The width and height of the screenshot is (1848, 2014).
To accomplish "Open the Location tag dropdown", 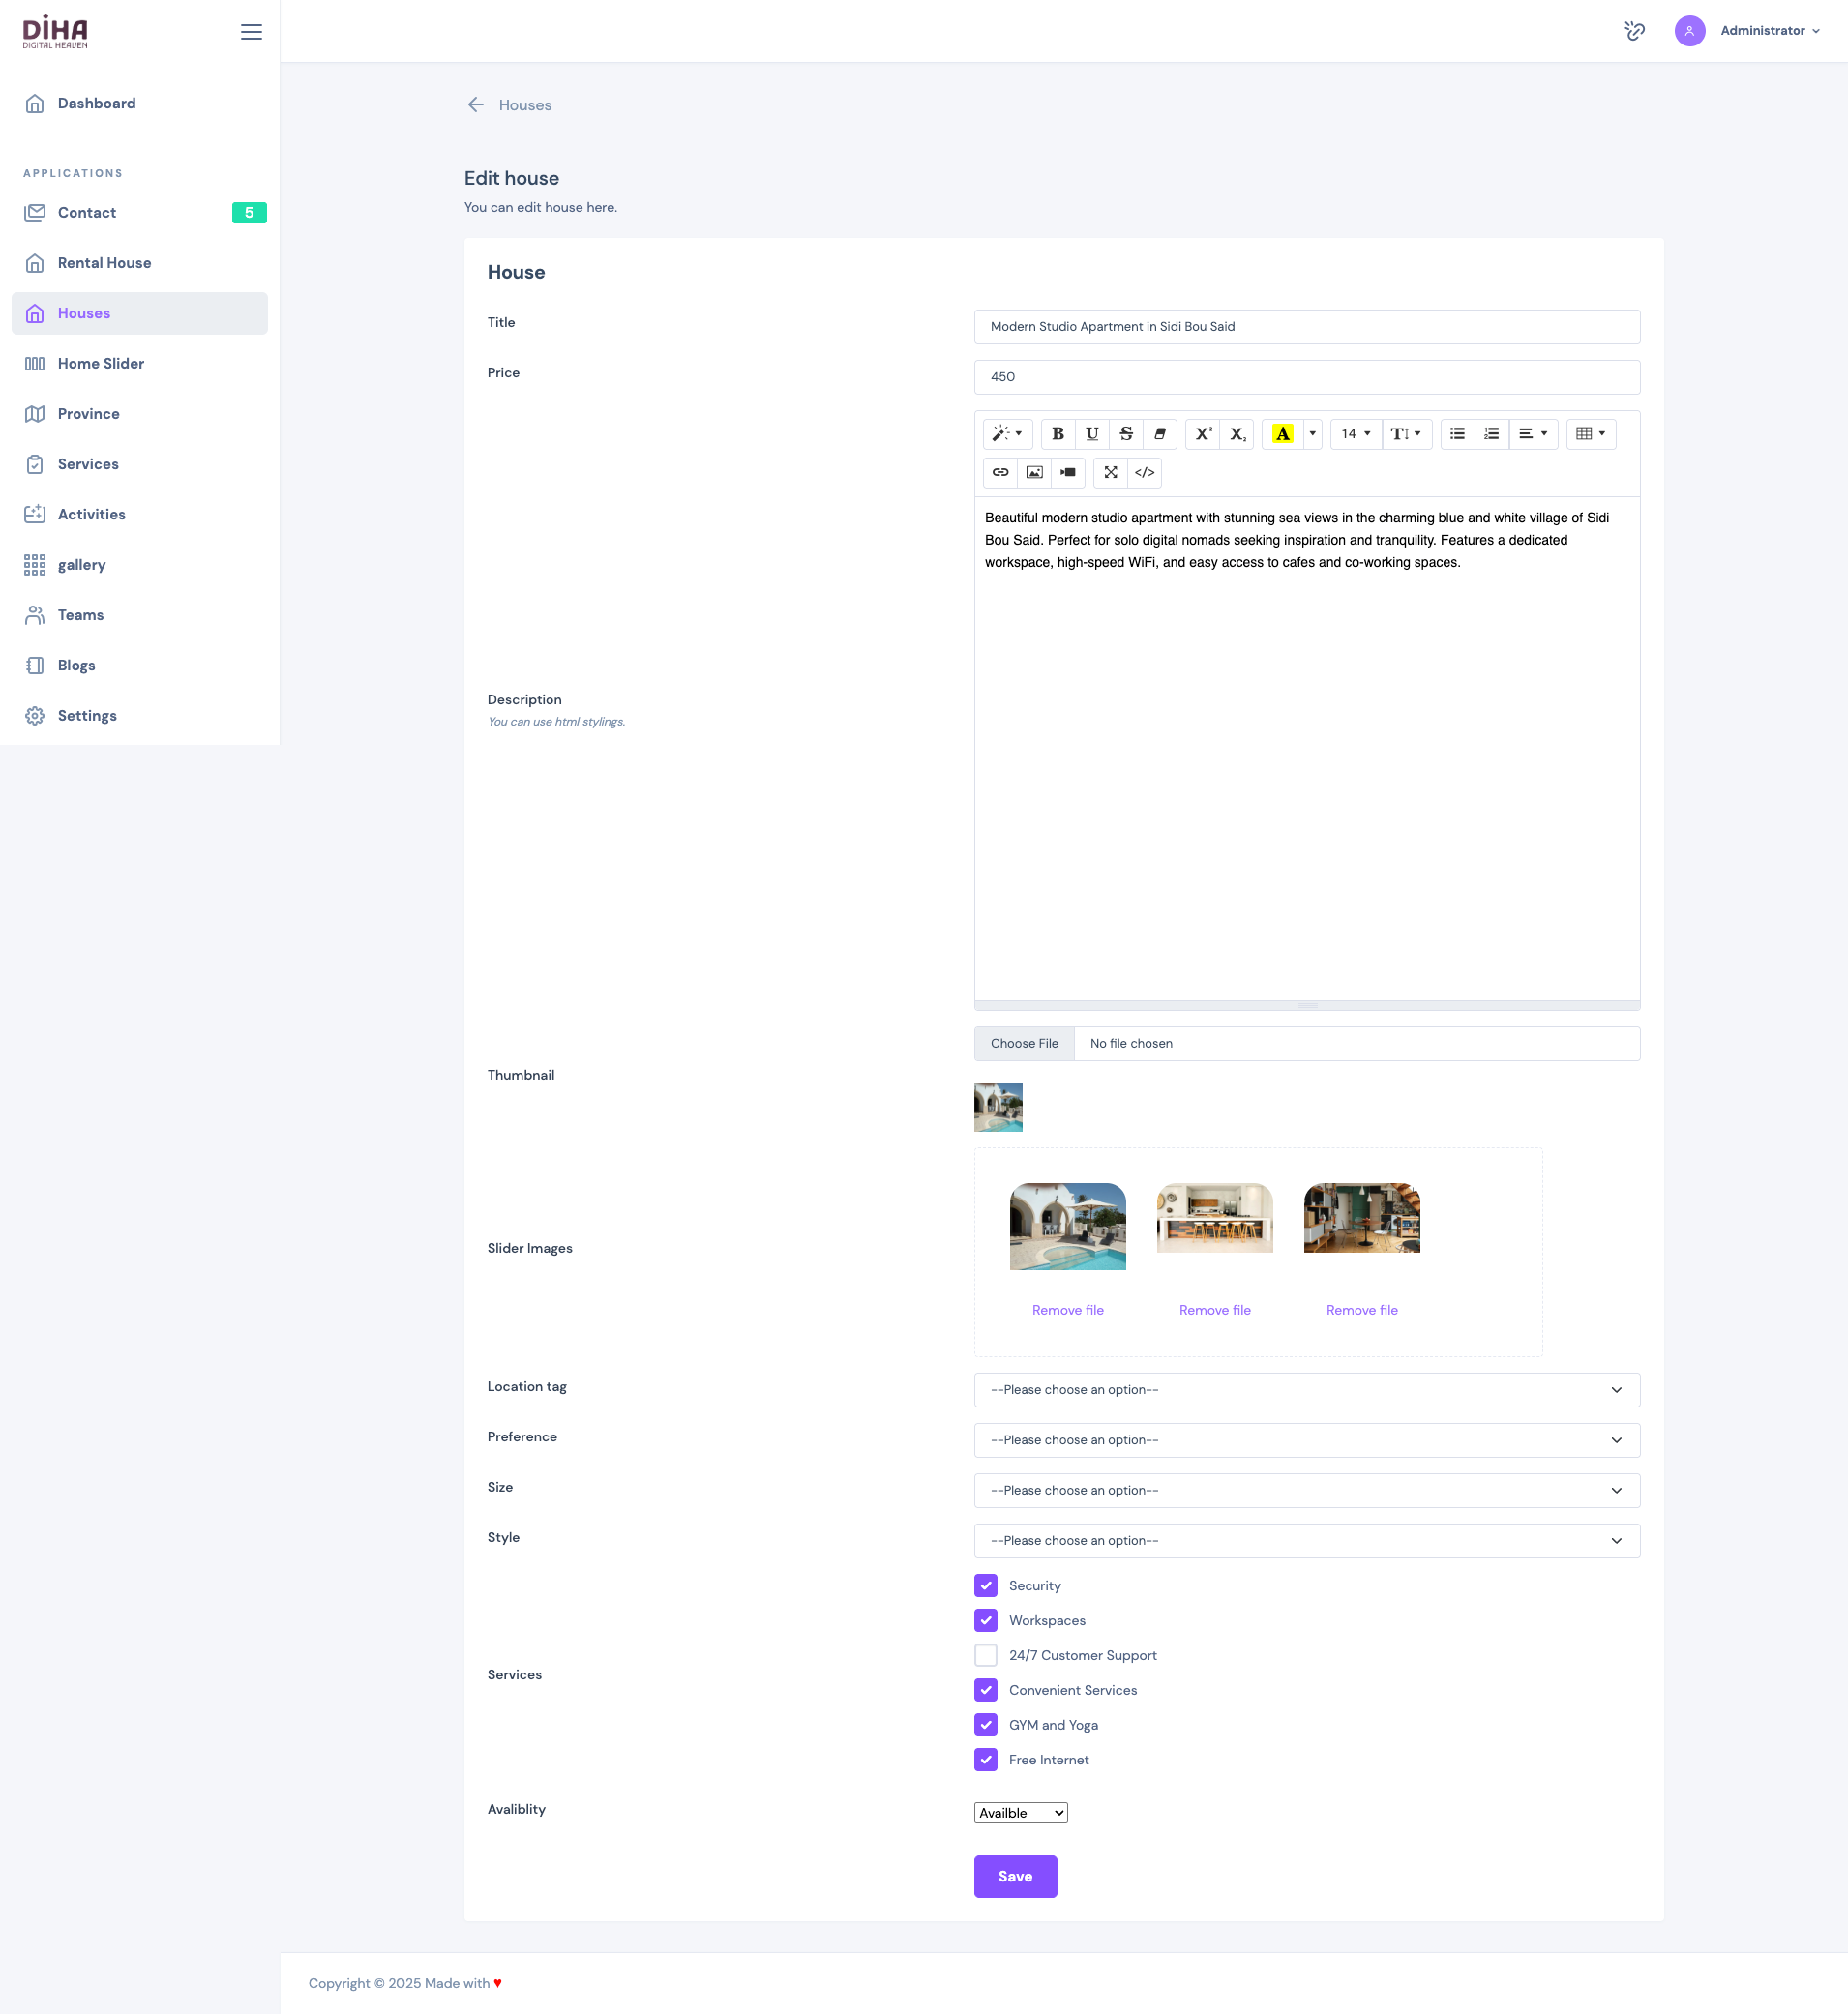I will tap(1306, 1390).
